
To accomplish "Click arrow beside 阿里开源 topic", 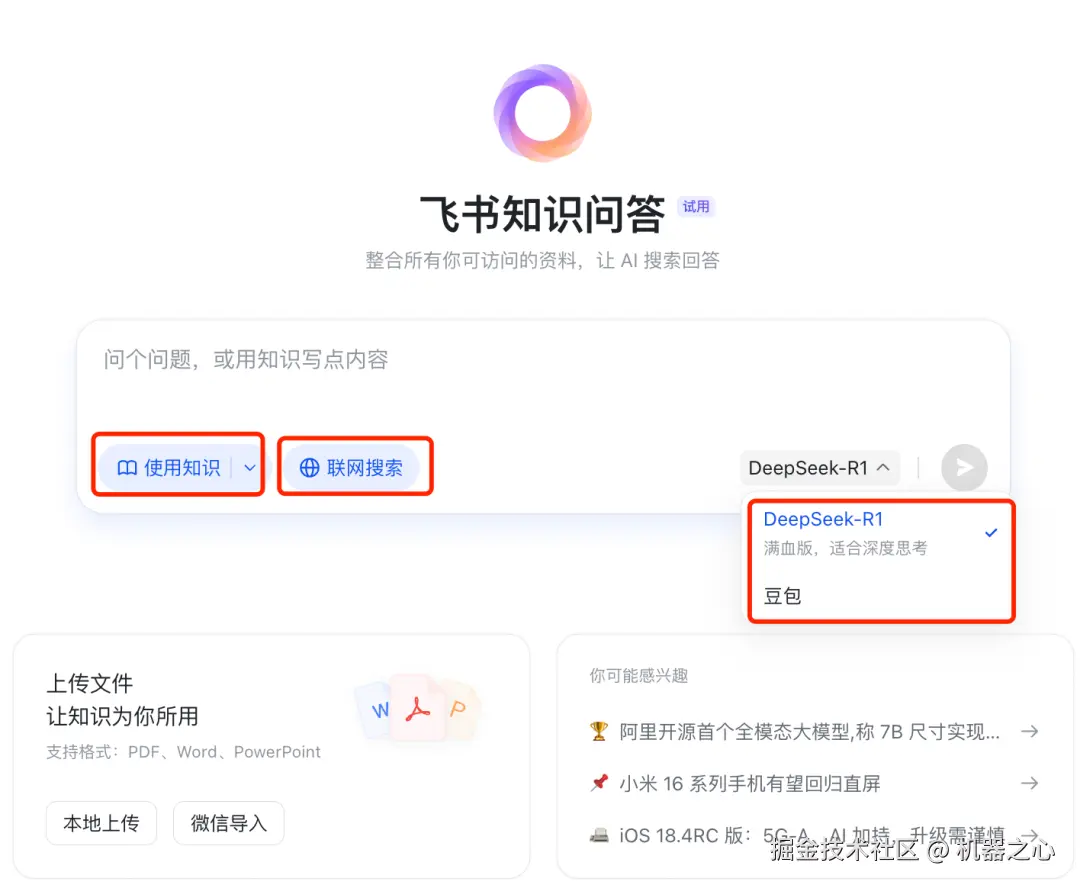I will (1030, 731).
